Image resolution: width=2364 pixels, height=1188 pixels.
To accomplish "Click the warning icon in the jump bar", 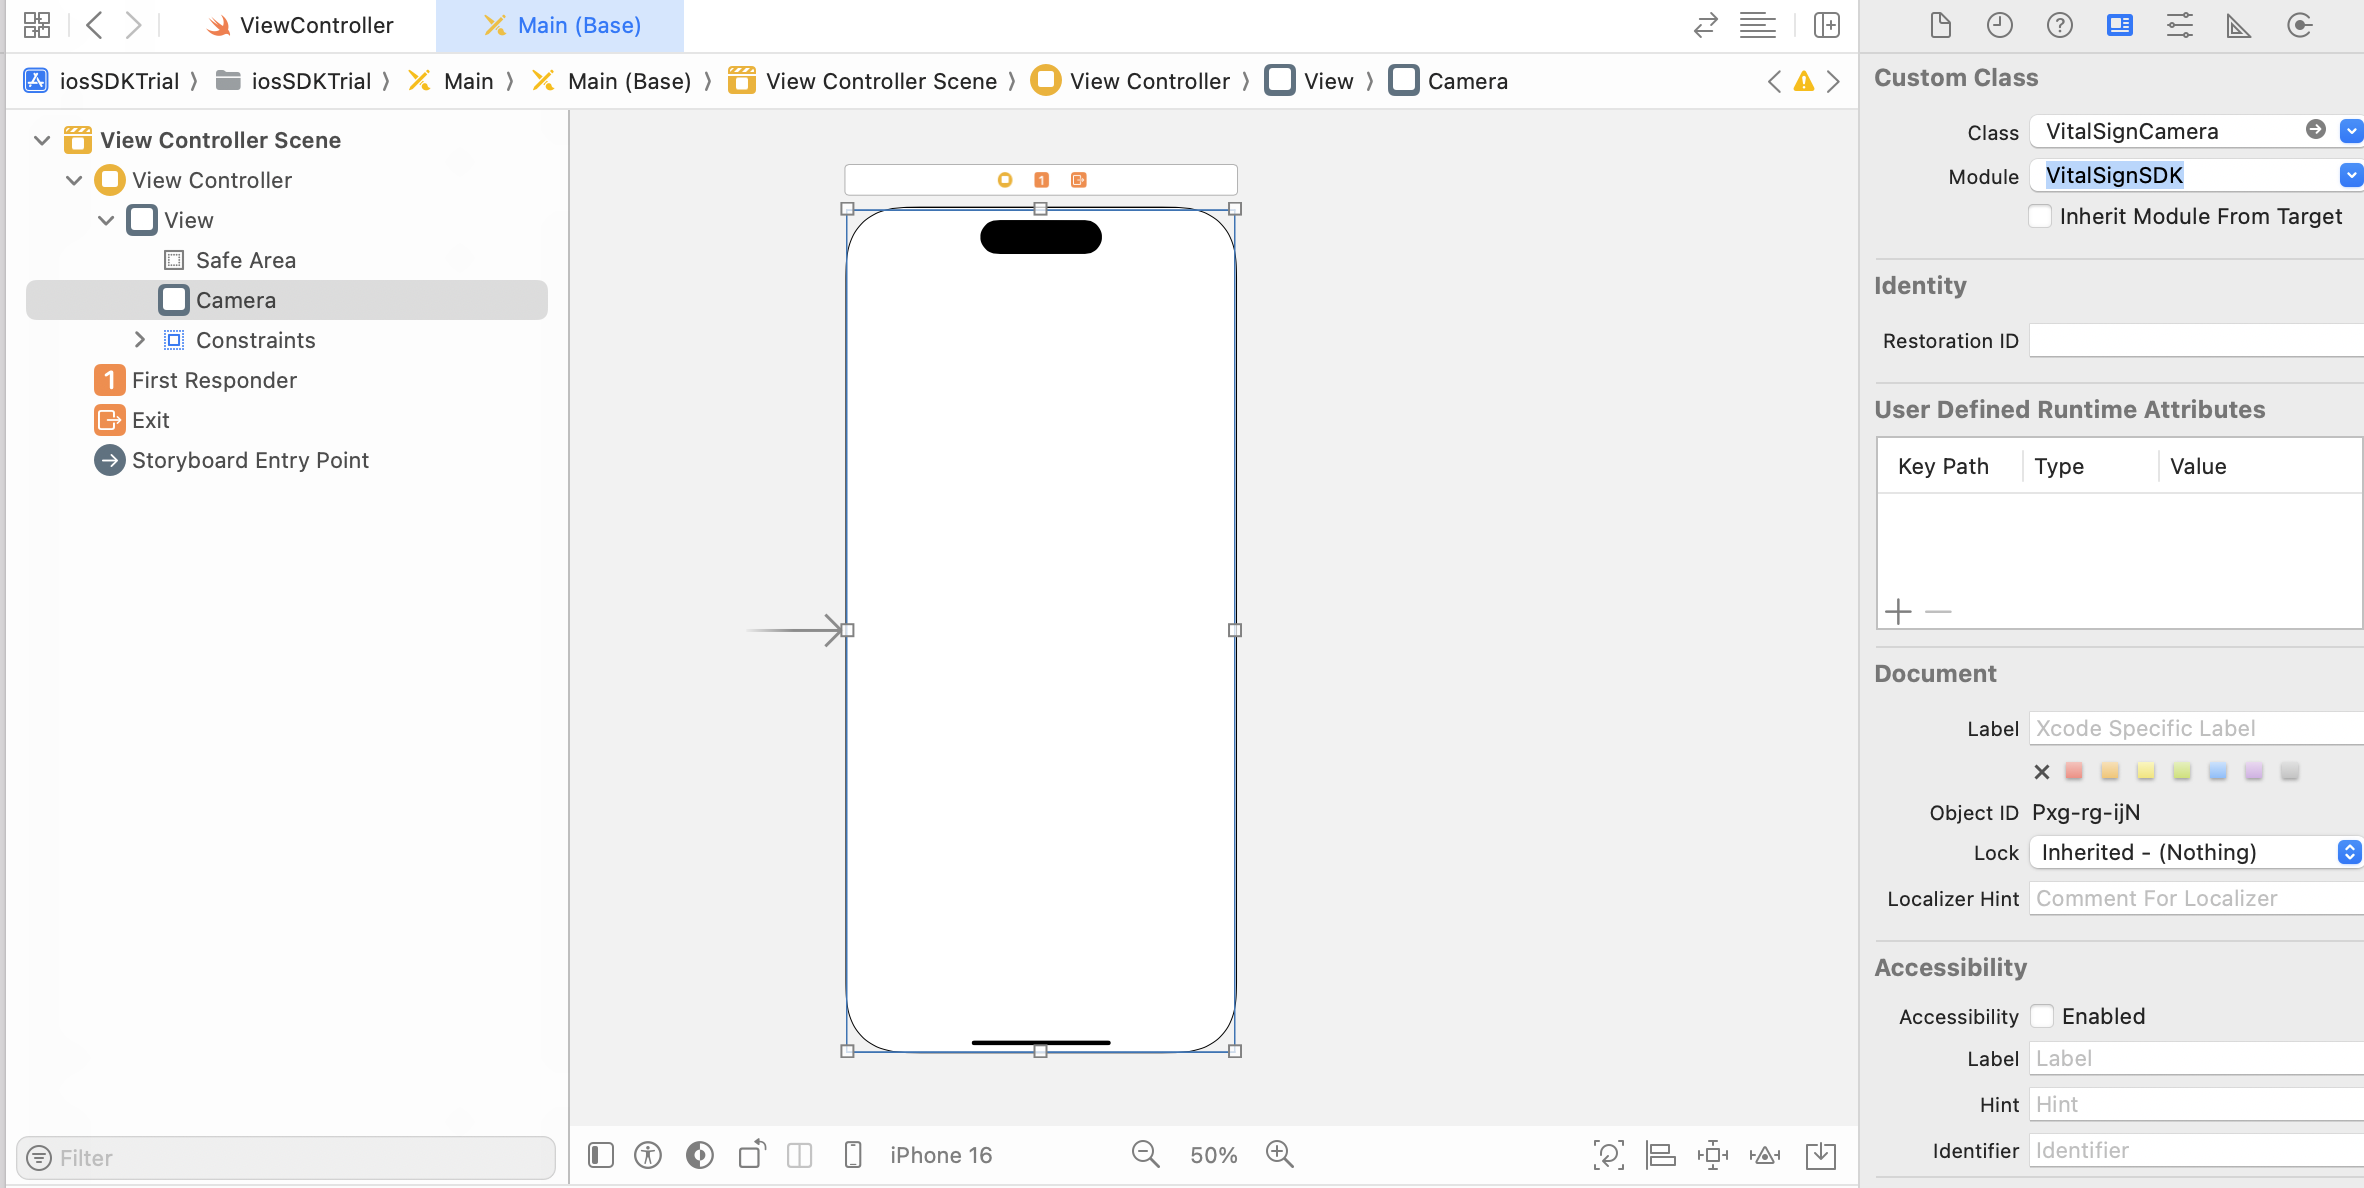I will 1804,81.
